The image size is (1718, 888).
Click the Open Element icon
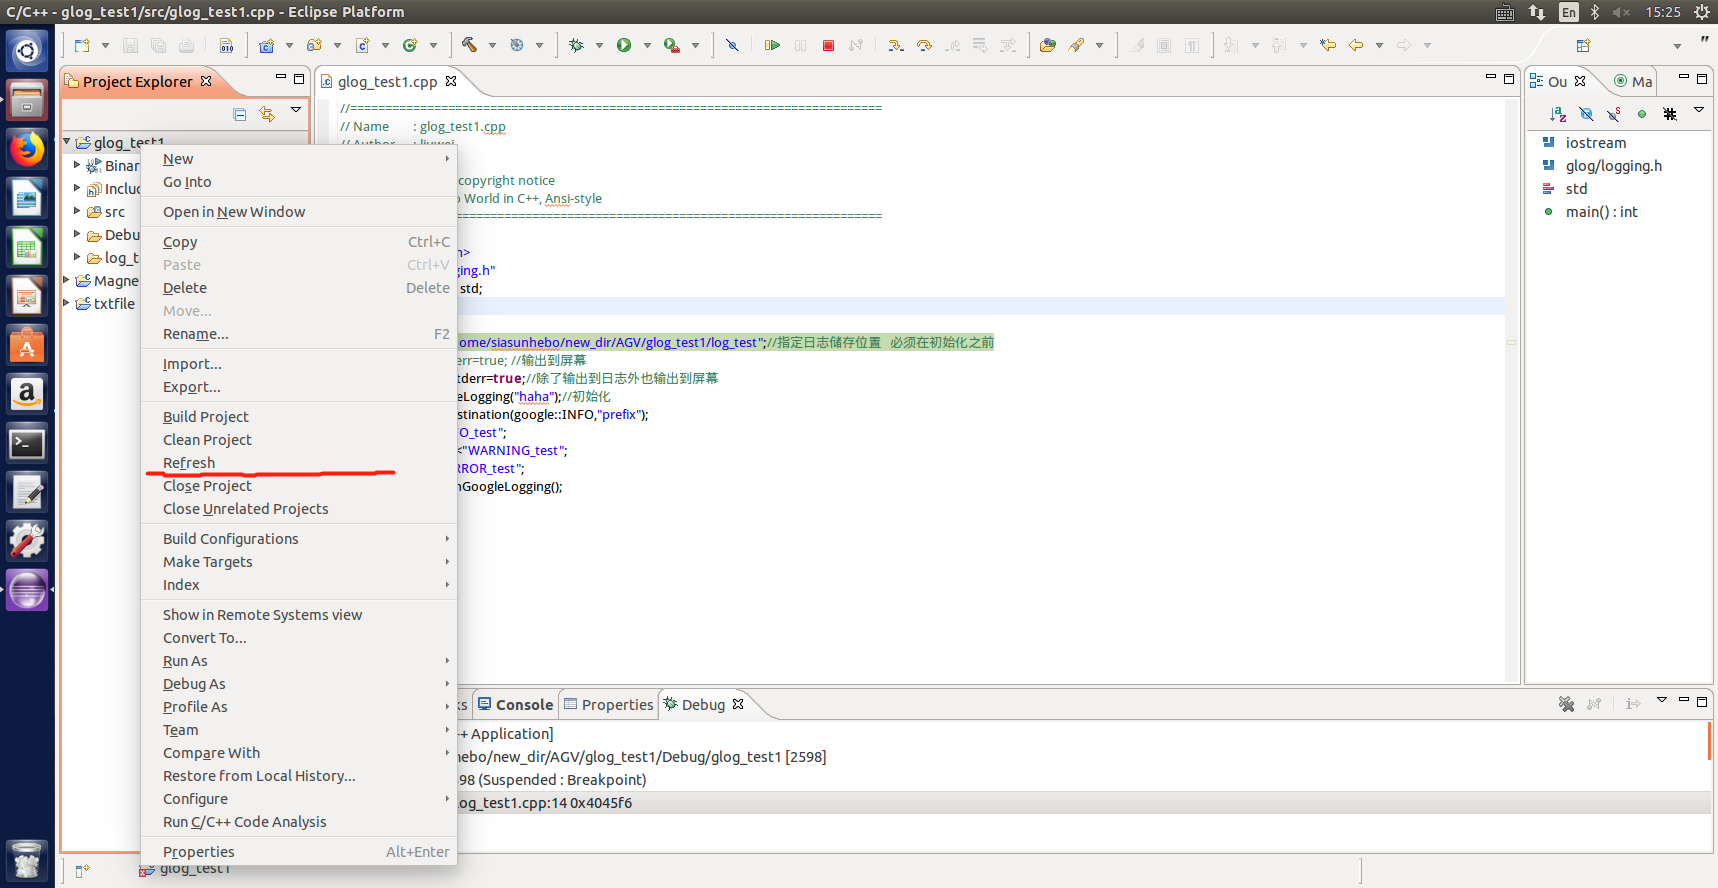1047,45
